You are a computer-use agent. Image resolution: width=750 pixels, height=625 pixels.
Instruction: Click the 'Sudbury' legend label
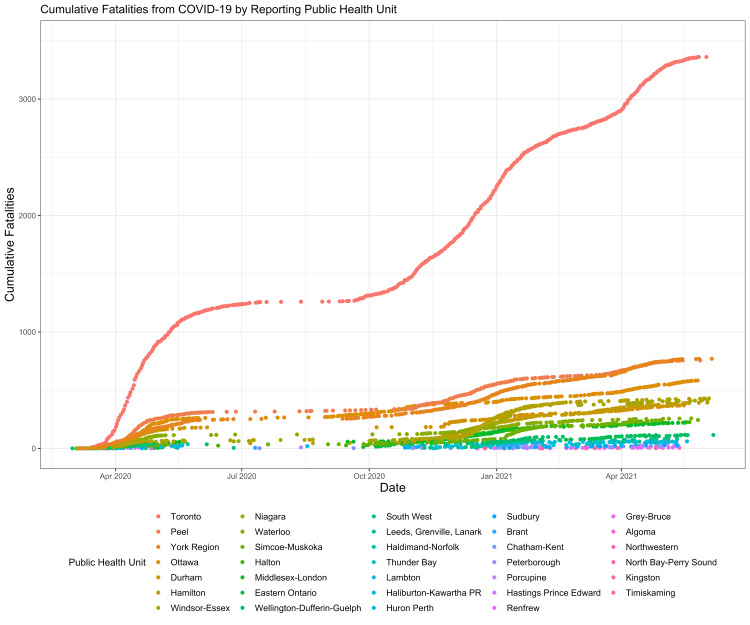point(523,516)
